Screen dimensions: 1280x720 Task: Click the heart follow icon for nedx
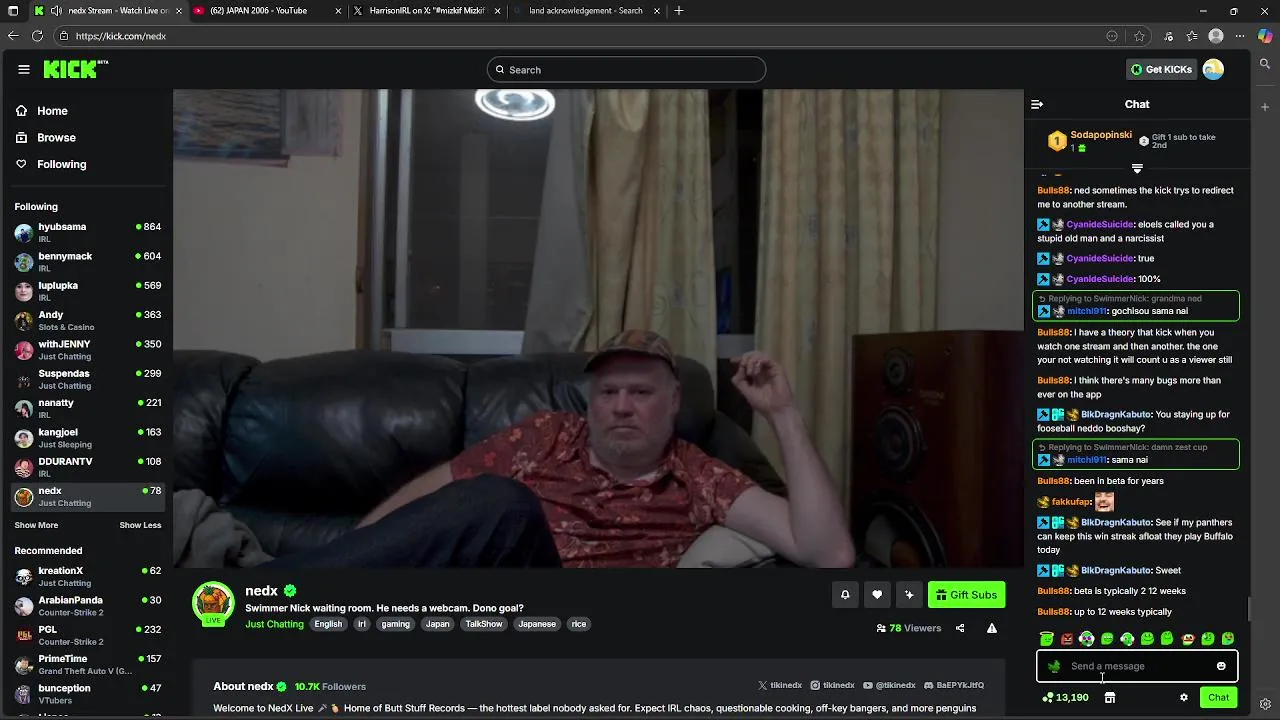point(877,595)
